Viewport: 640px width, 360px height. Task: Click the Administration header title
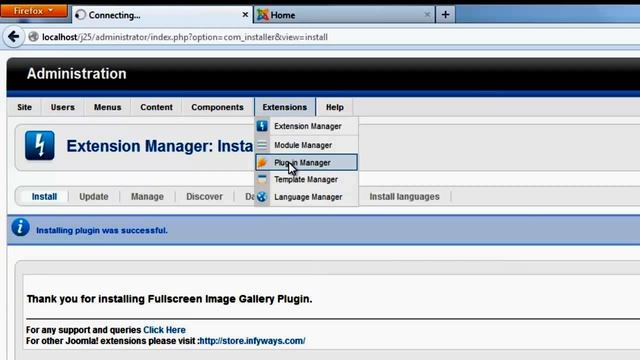pos(77,74)
